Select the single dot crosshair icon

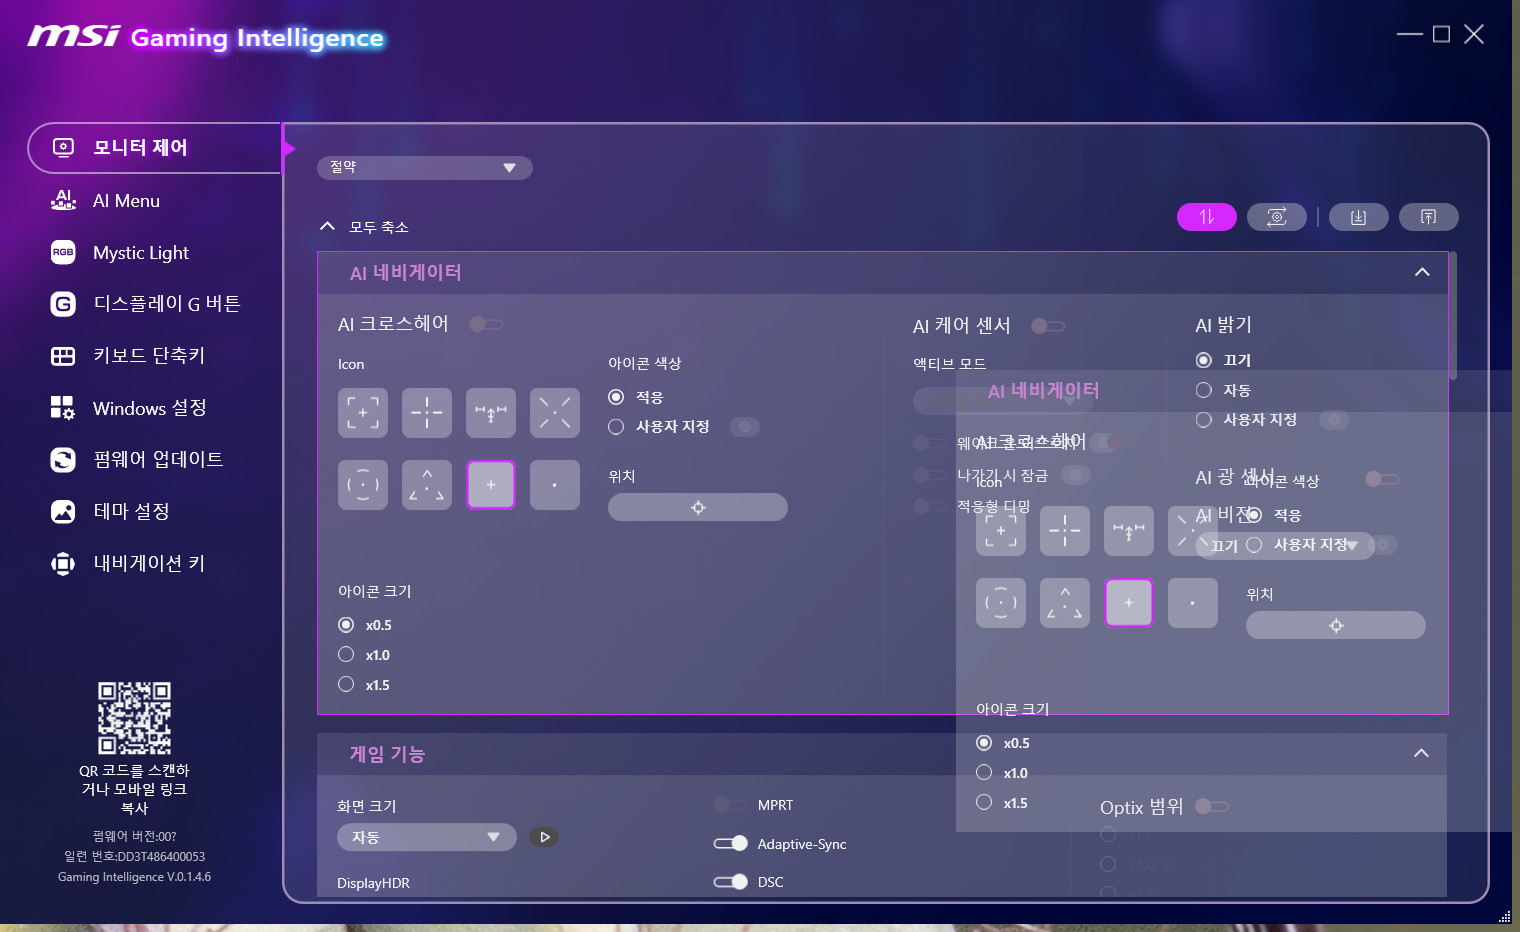pos(555,485)
